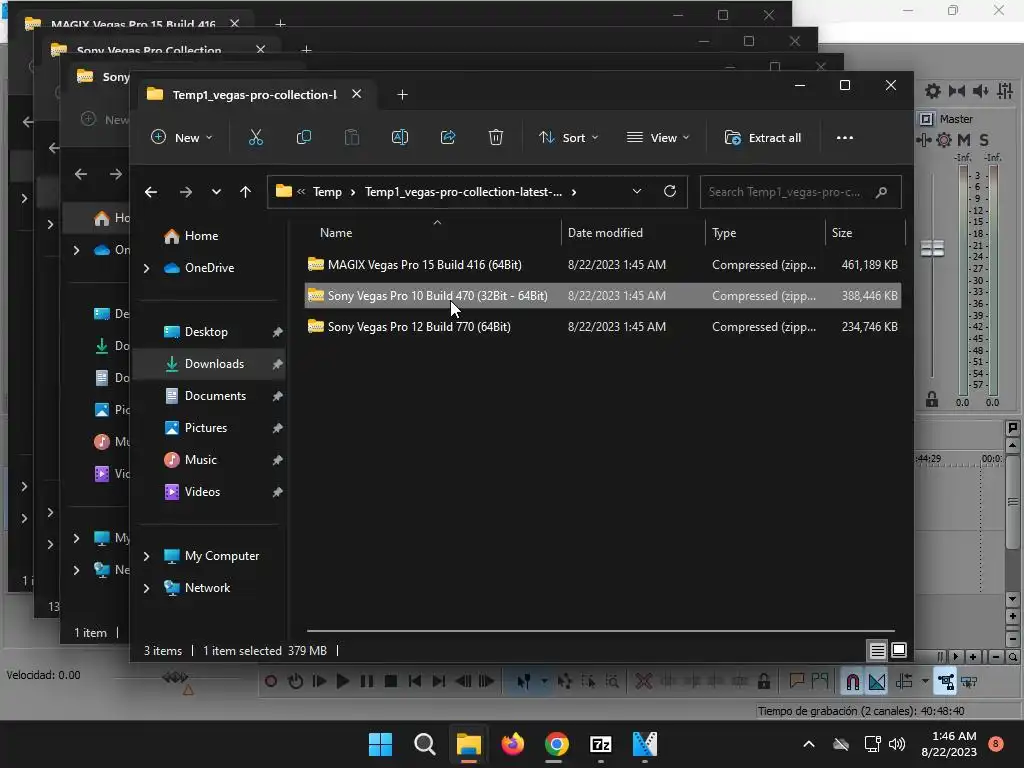This screenshot has height=768, width=1024.
Task: Select the Zoom Edit tool in Vegas
Action: pos(612,682)
